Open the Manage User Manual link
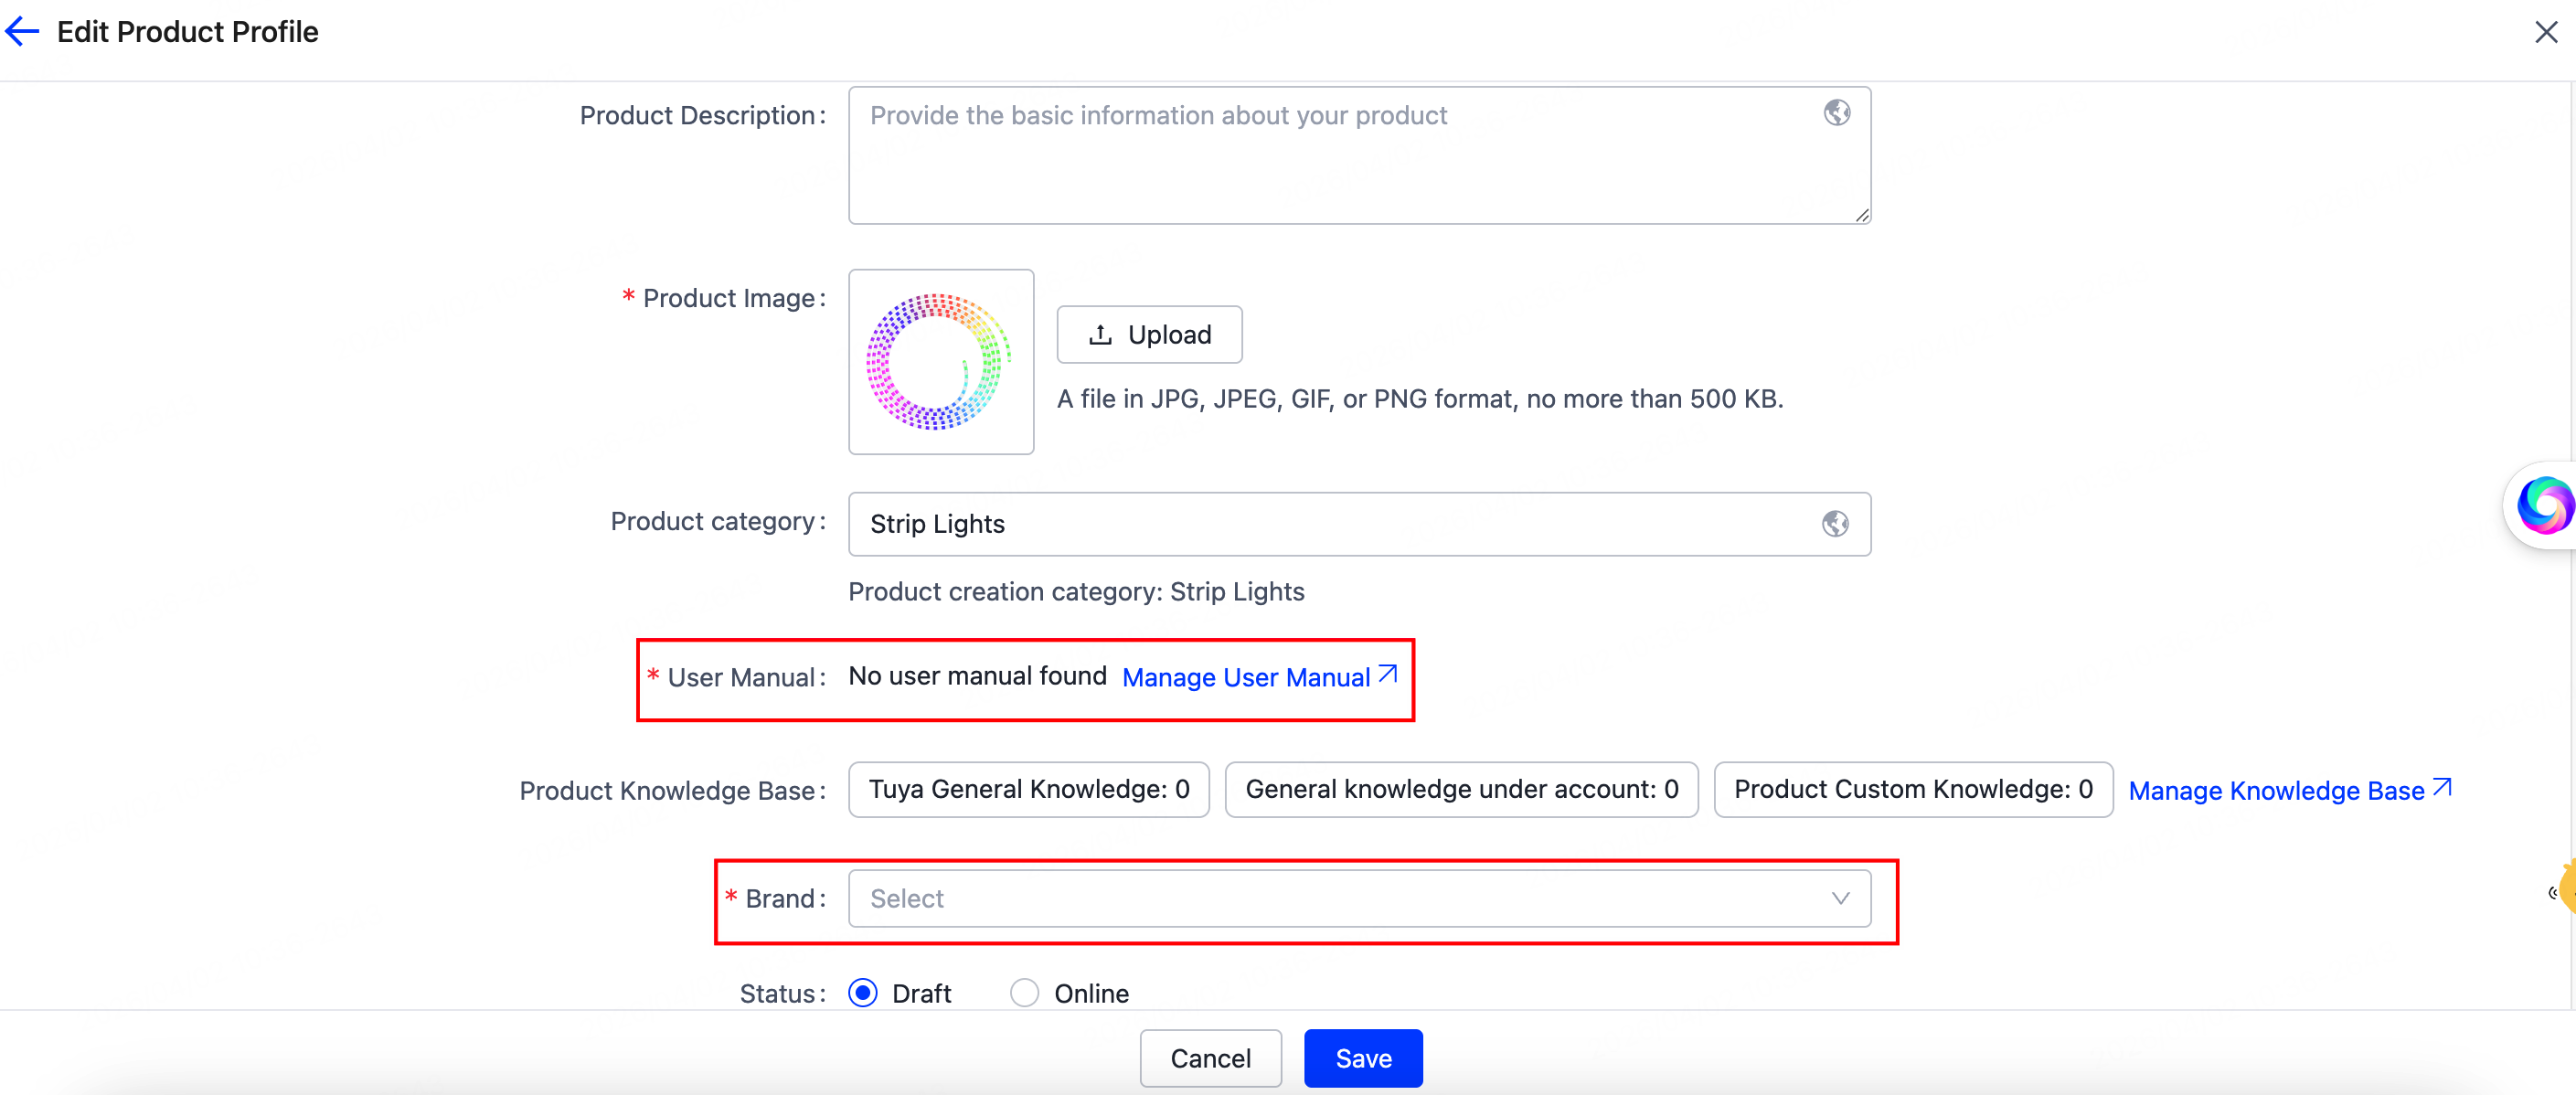This screenshot has height=1095, width=2576. pos(1245,677)
